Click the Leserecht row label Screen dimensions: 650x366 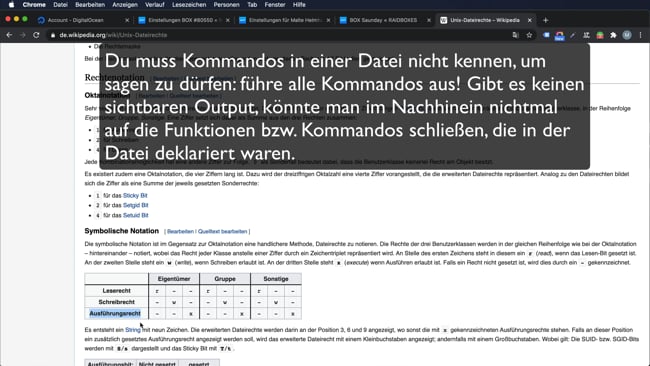point(116,291)
